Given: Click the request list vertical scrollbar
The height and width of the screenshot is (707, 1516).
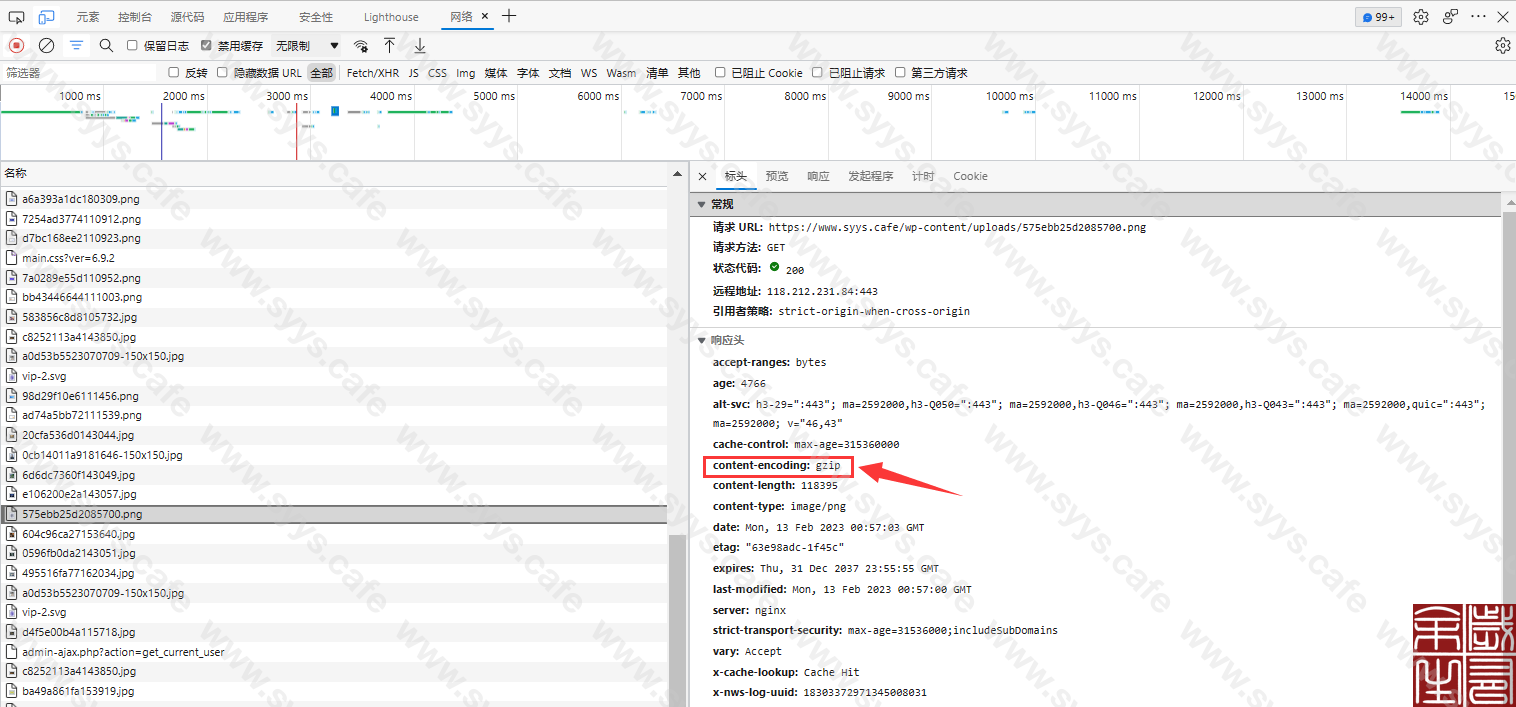Looking at the screenshot, I should click(x=678, y=620).
